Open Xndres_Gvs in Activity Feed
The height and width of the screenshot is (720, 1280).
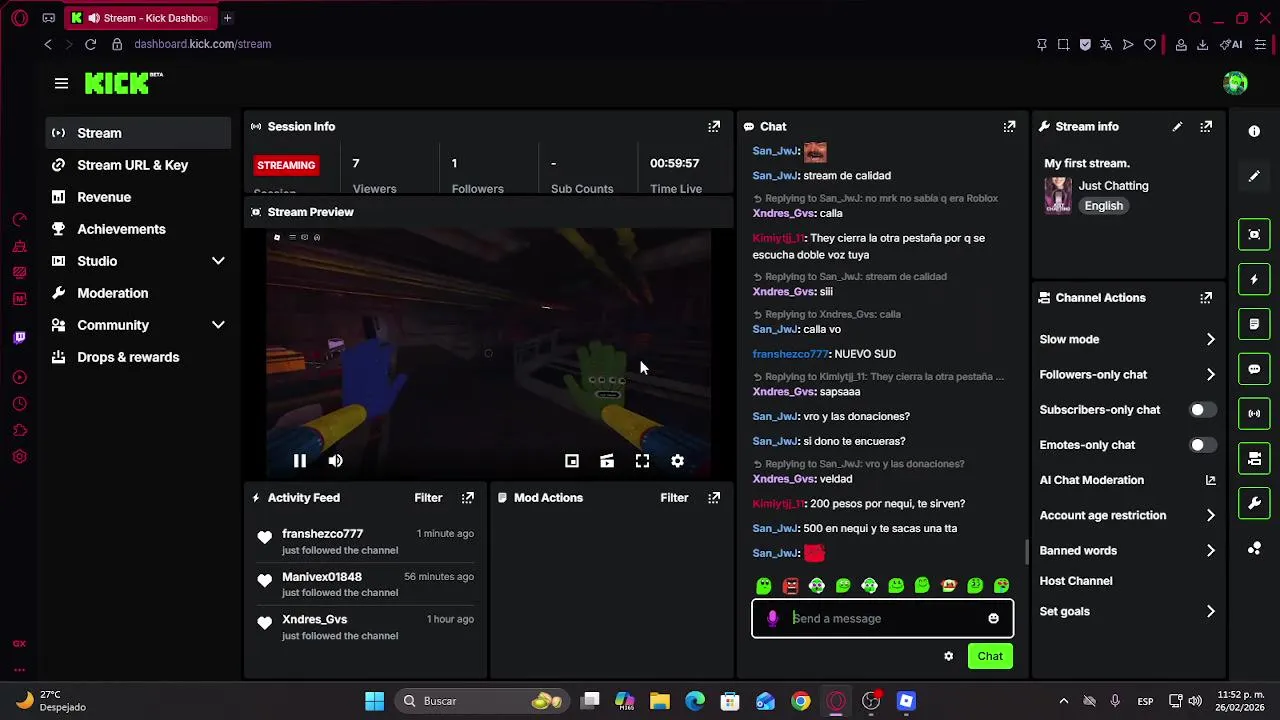pos(314,620)
